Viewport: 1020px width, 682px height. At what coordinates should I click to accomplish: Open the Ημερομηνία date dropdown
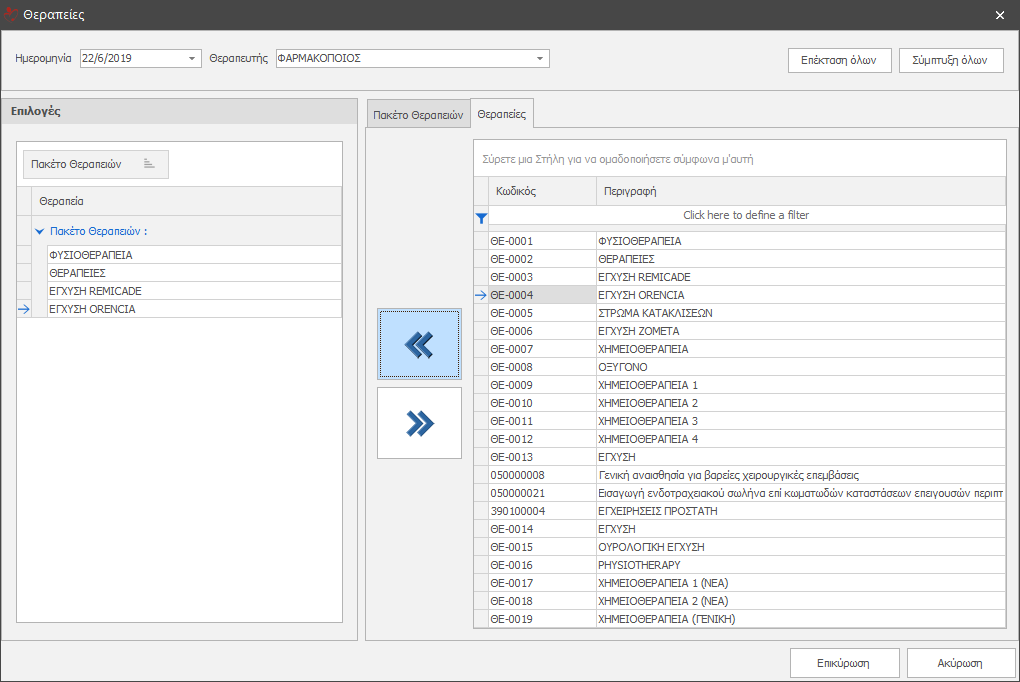tap(193, 59)
